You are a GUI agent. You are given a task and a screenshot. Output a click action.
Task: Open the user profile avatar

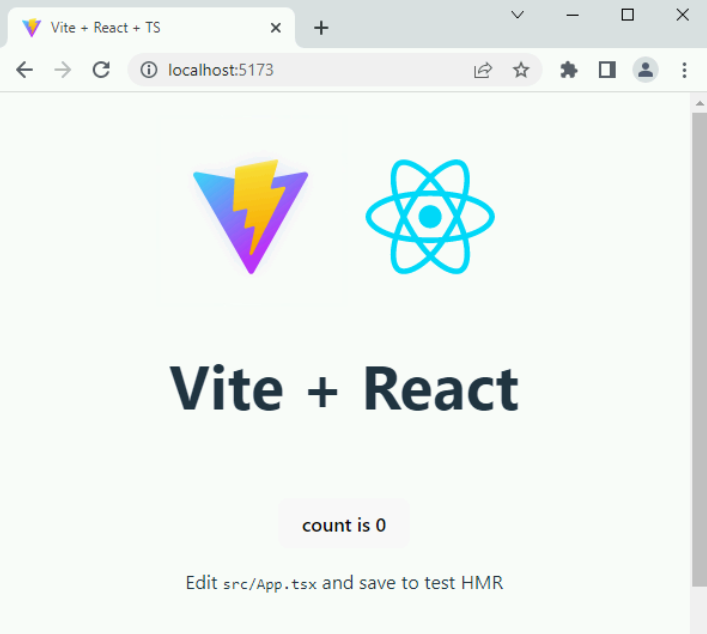point(645,70)
